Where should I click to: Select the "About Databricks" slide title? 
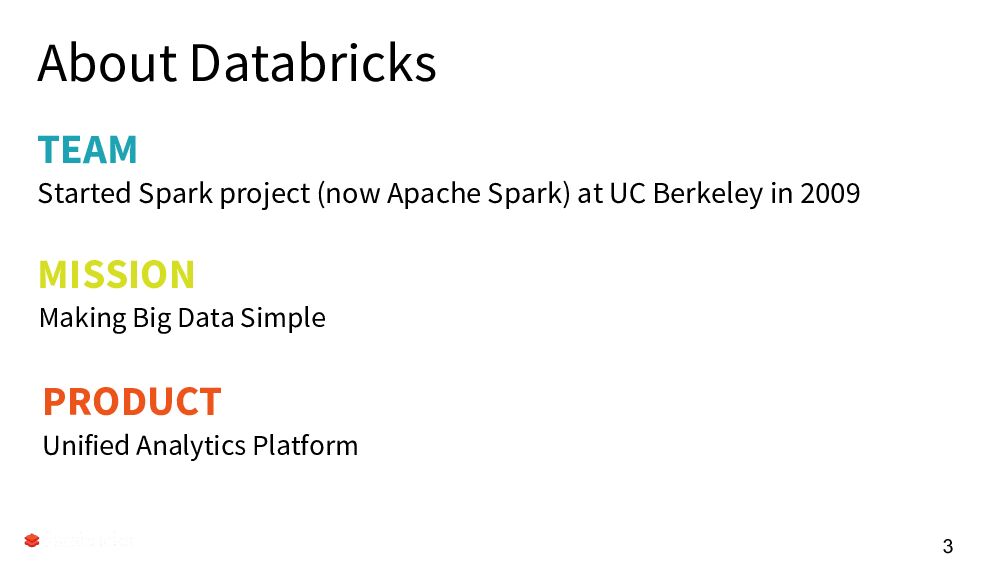pos(237,63)
